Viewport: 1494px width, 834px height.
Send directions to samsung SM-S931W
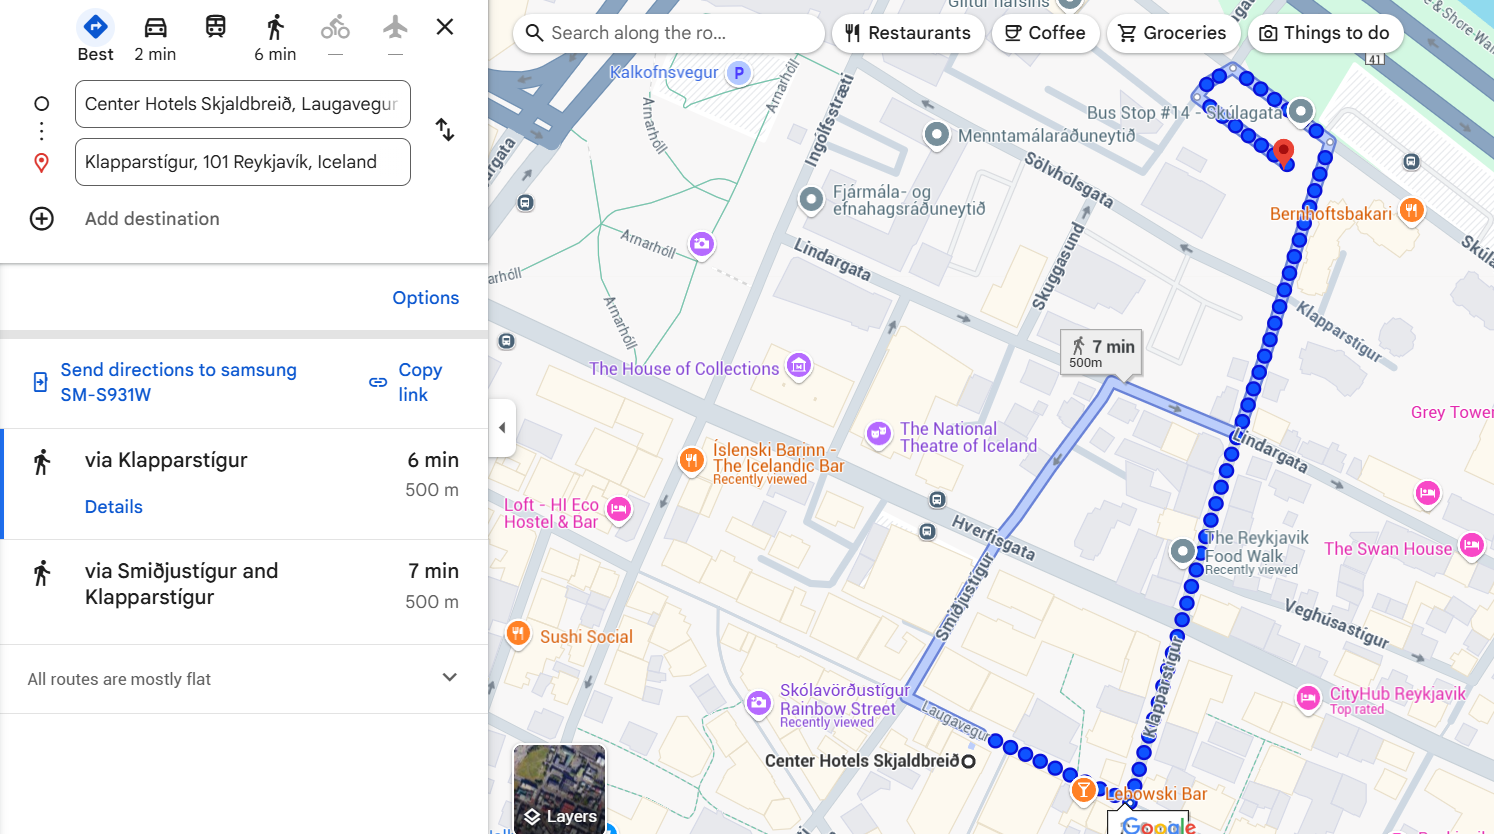(x=179, y=382)
